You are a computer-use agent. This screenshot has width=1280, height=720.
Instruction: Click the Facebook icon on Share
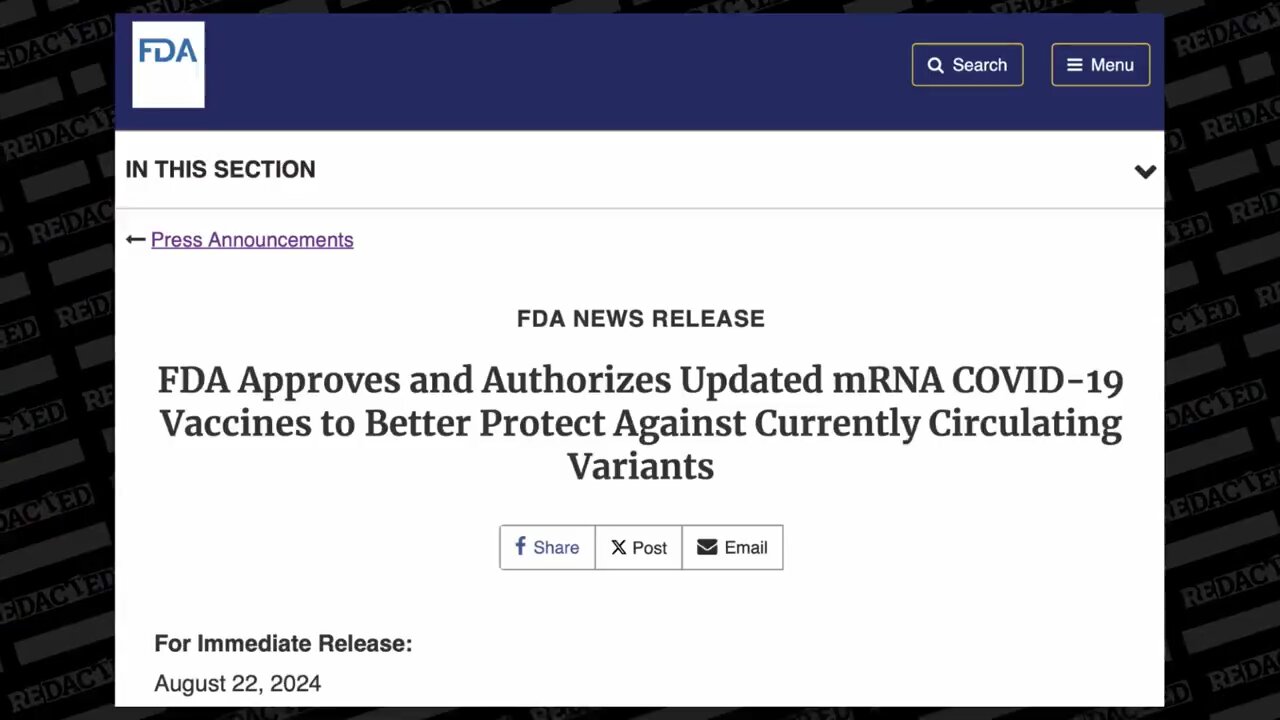520,546
